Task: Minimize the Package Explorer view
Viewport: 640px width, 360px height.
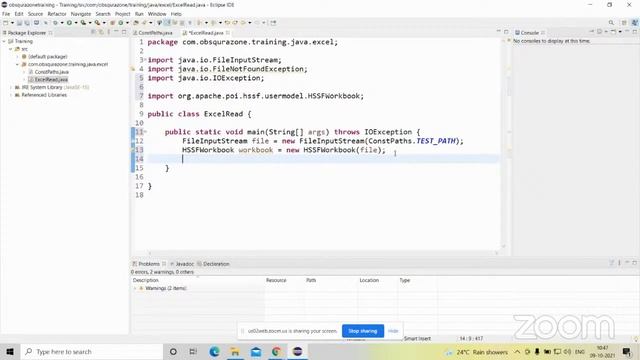Action: 116,31
